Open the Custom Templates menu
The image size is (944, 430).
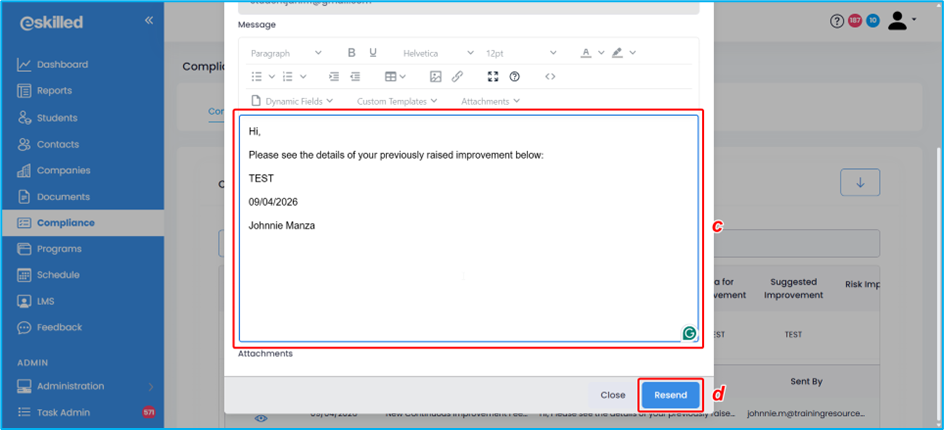point(397,101)
